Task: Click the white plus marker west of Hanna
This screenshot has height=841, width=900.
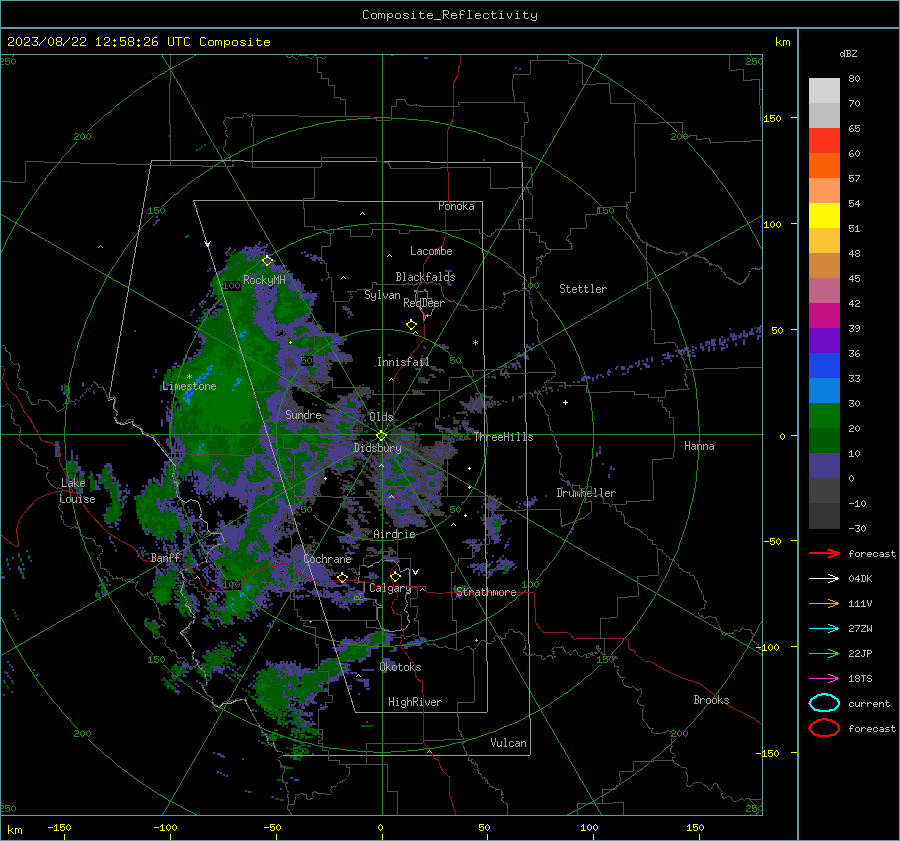Action: pos(565,402)
